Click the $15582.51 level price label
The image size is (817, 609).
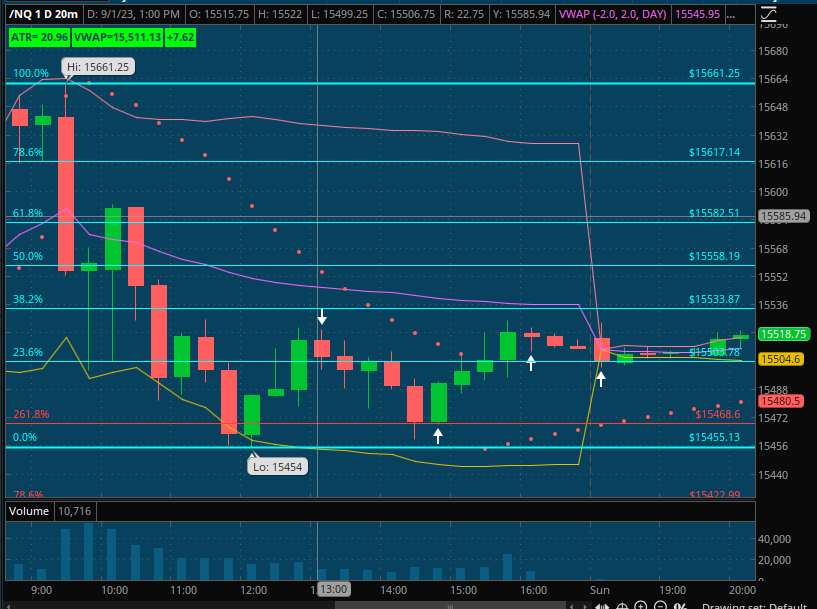(714, 213)
